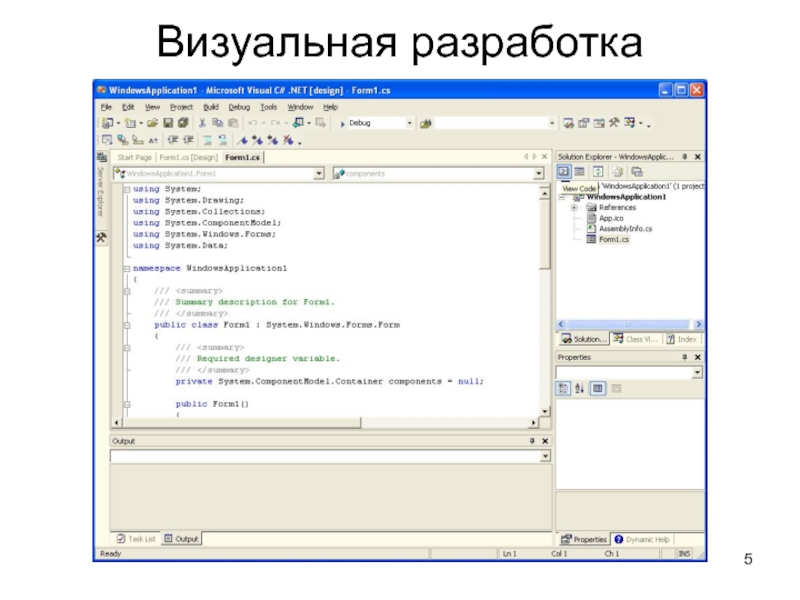This screenshot has width=800, height=600.
Task: Toggle auto-hide pin on Properties panel
Action: (685, 357)
